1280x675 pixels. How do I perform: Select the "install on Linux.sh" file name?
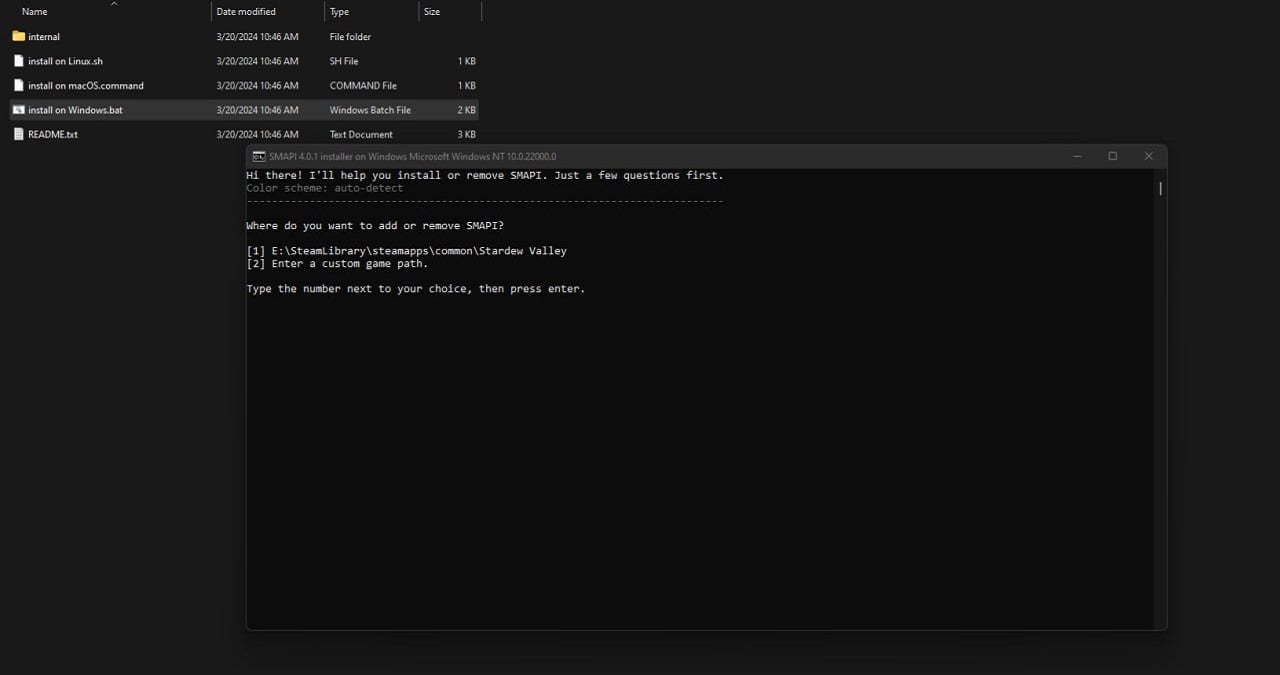click(x=65, y=61)
